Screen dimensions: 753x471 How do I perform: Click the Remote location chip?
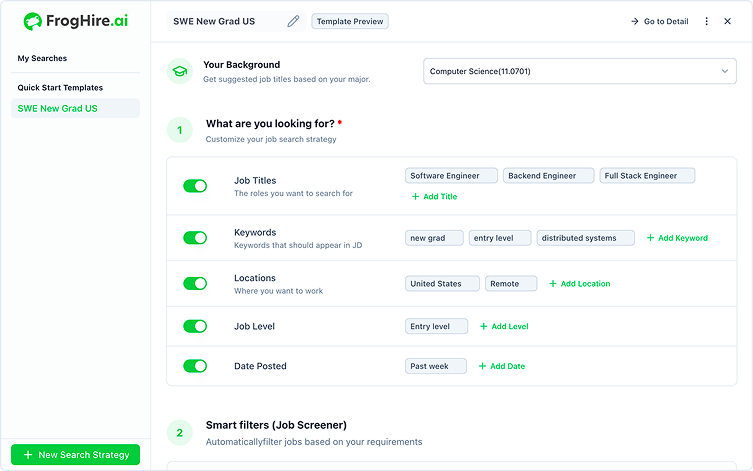(x=511, y=283)
